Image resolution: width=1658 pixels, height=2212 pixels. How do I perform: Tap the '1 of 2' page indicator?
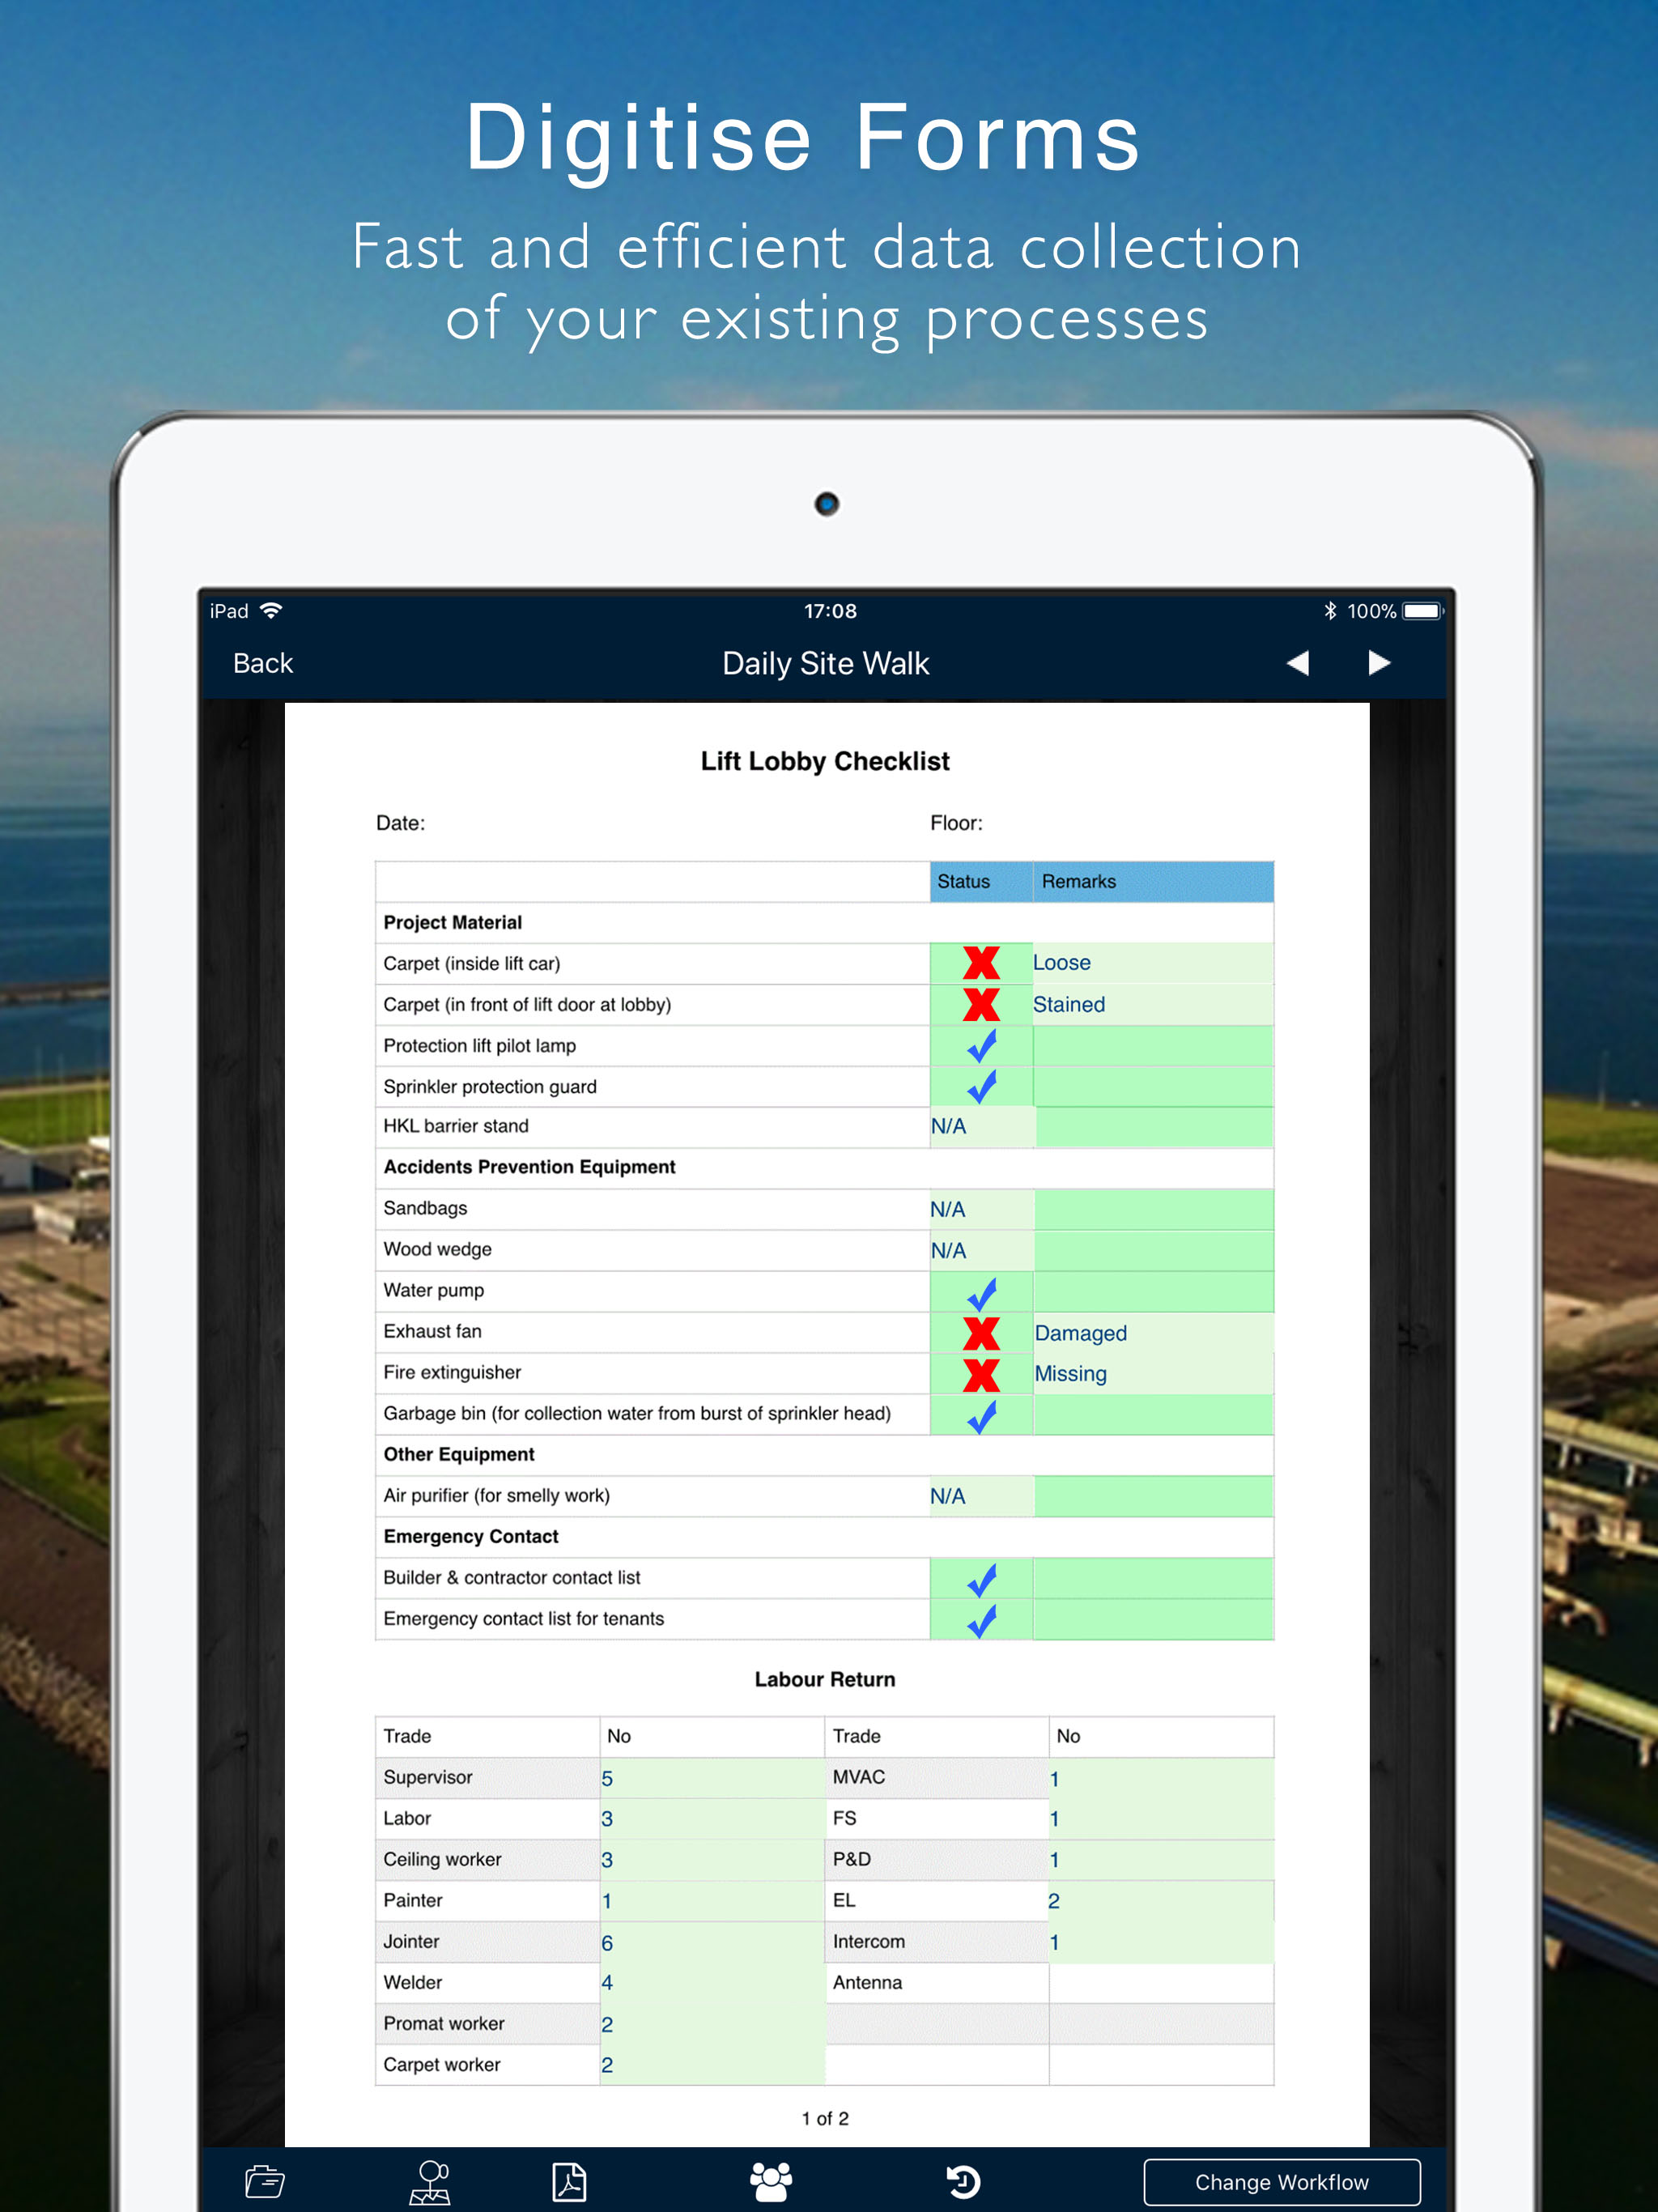(x=825, y=2119)
